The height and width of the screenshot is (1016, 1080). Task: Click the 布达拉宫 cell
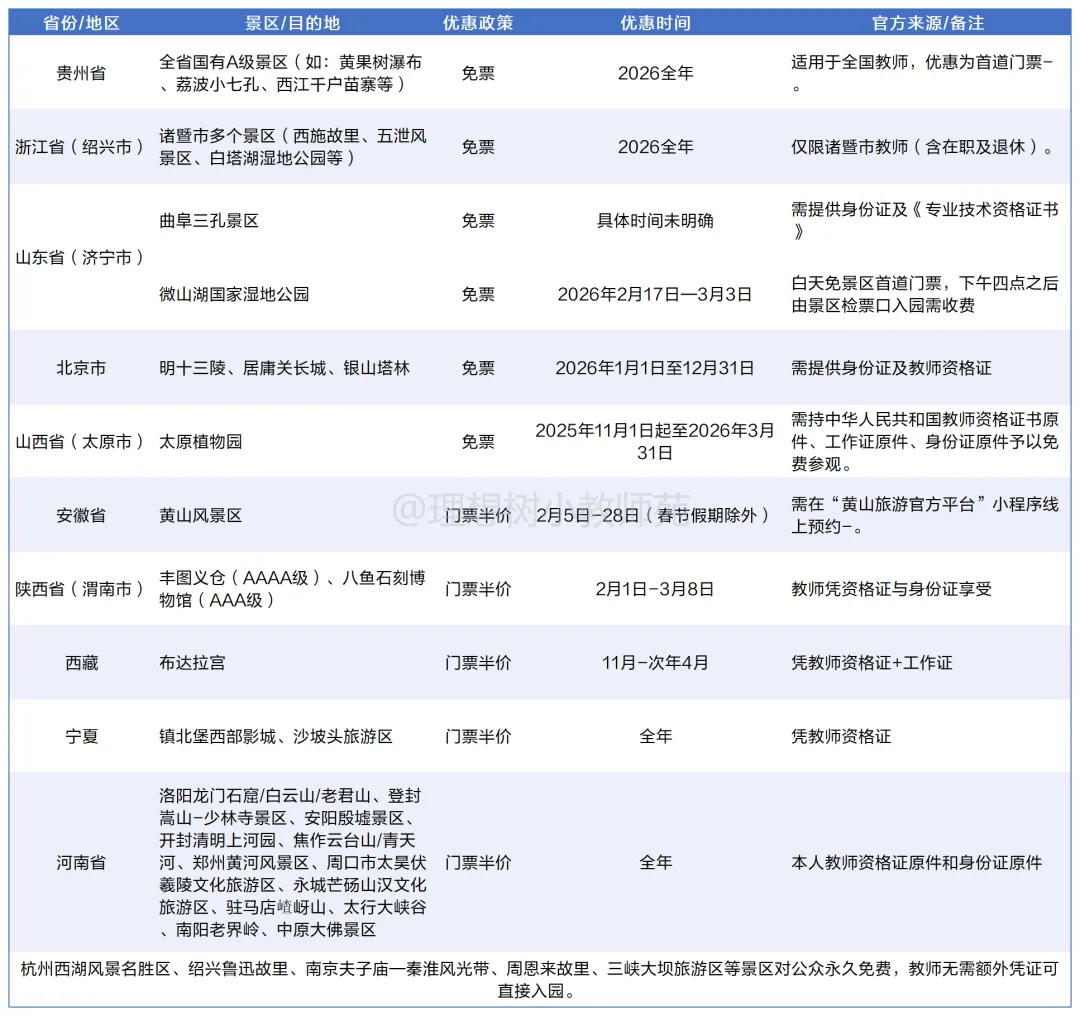tap(192, 663)
